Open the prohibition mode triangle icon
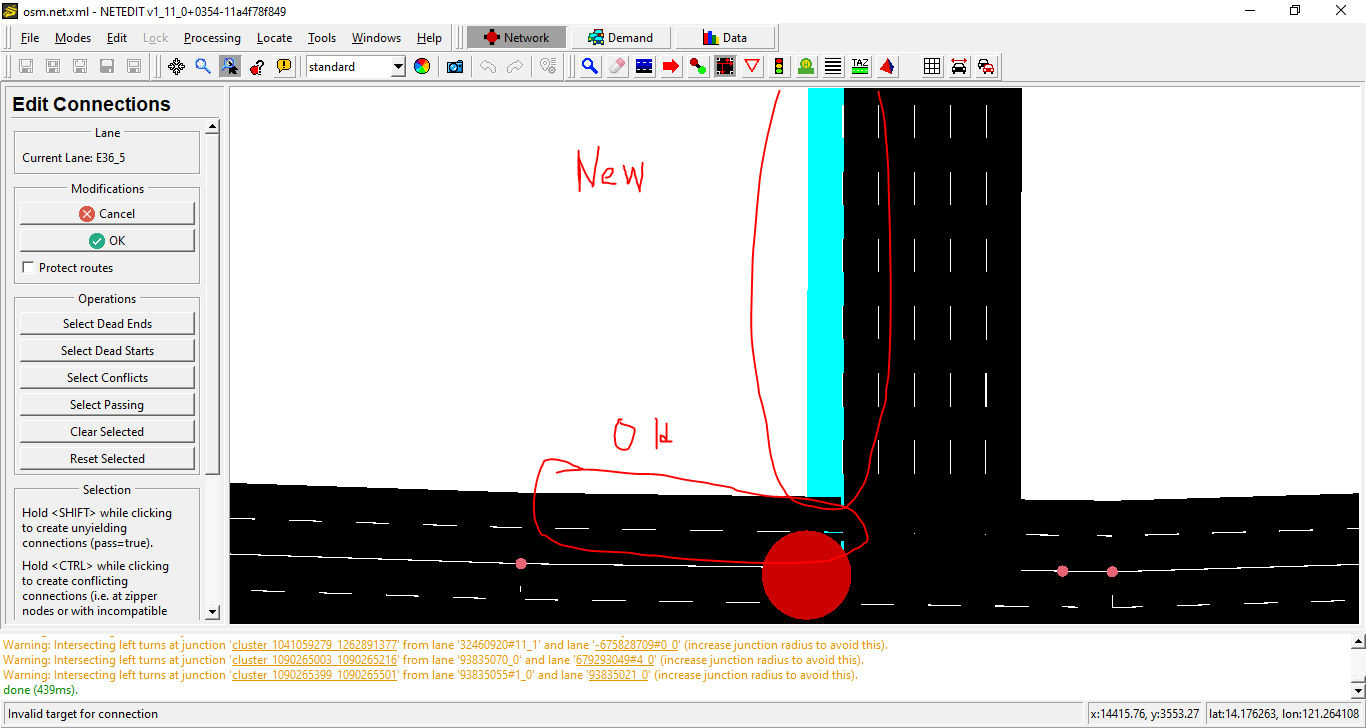This screenshot has height=728, width=1366. 752,67
